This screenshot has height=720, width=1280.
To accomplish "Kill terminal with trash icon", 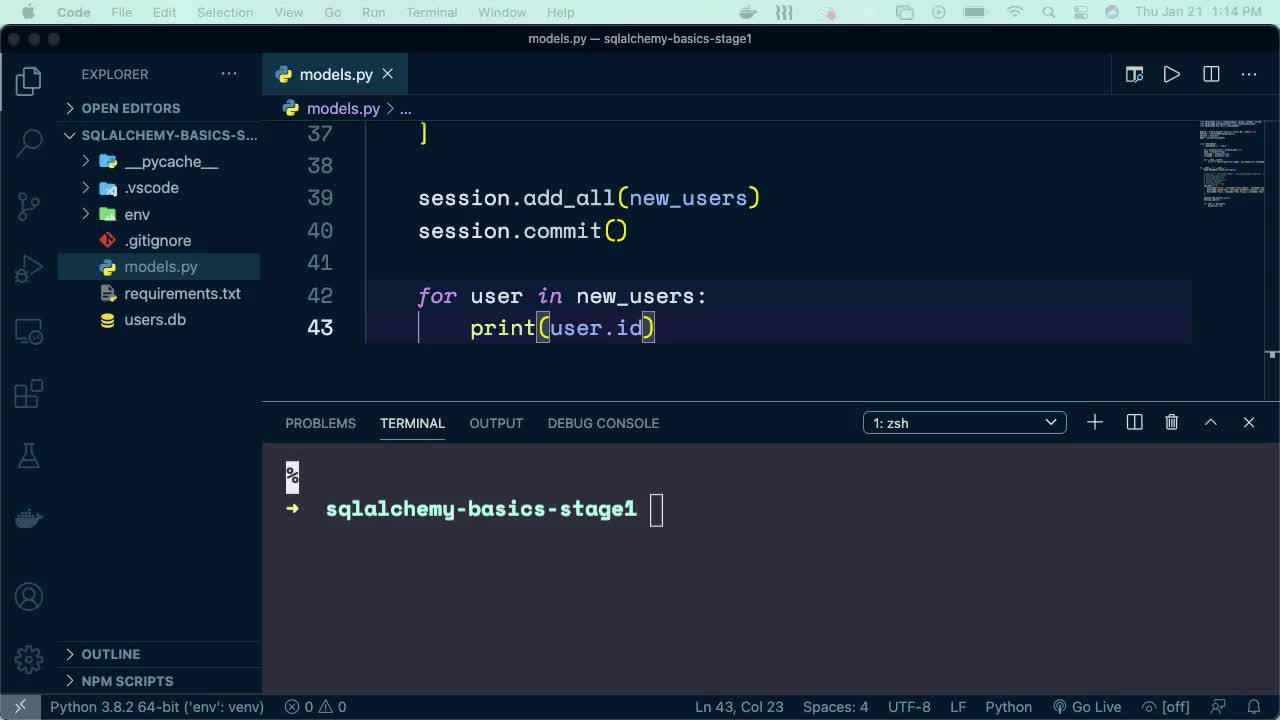I will click(1172, 423).
